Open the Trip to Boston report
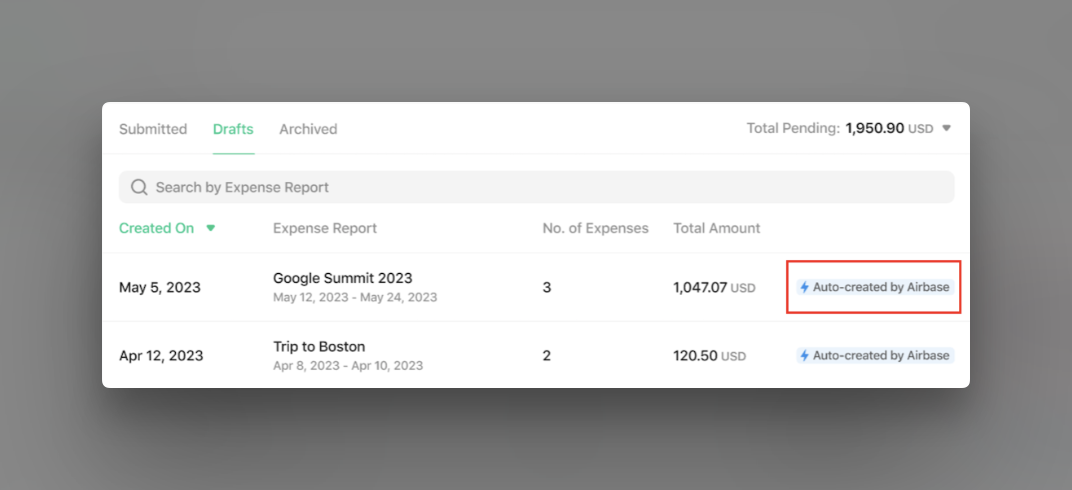This screenshot has width=1072, height=490. click(319, 346)
